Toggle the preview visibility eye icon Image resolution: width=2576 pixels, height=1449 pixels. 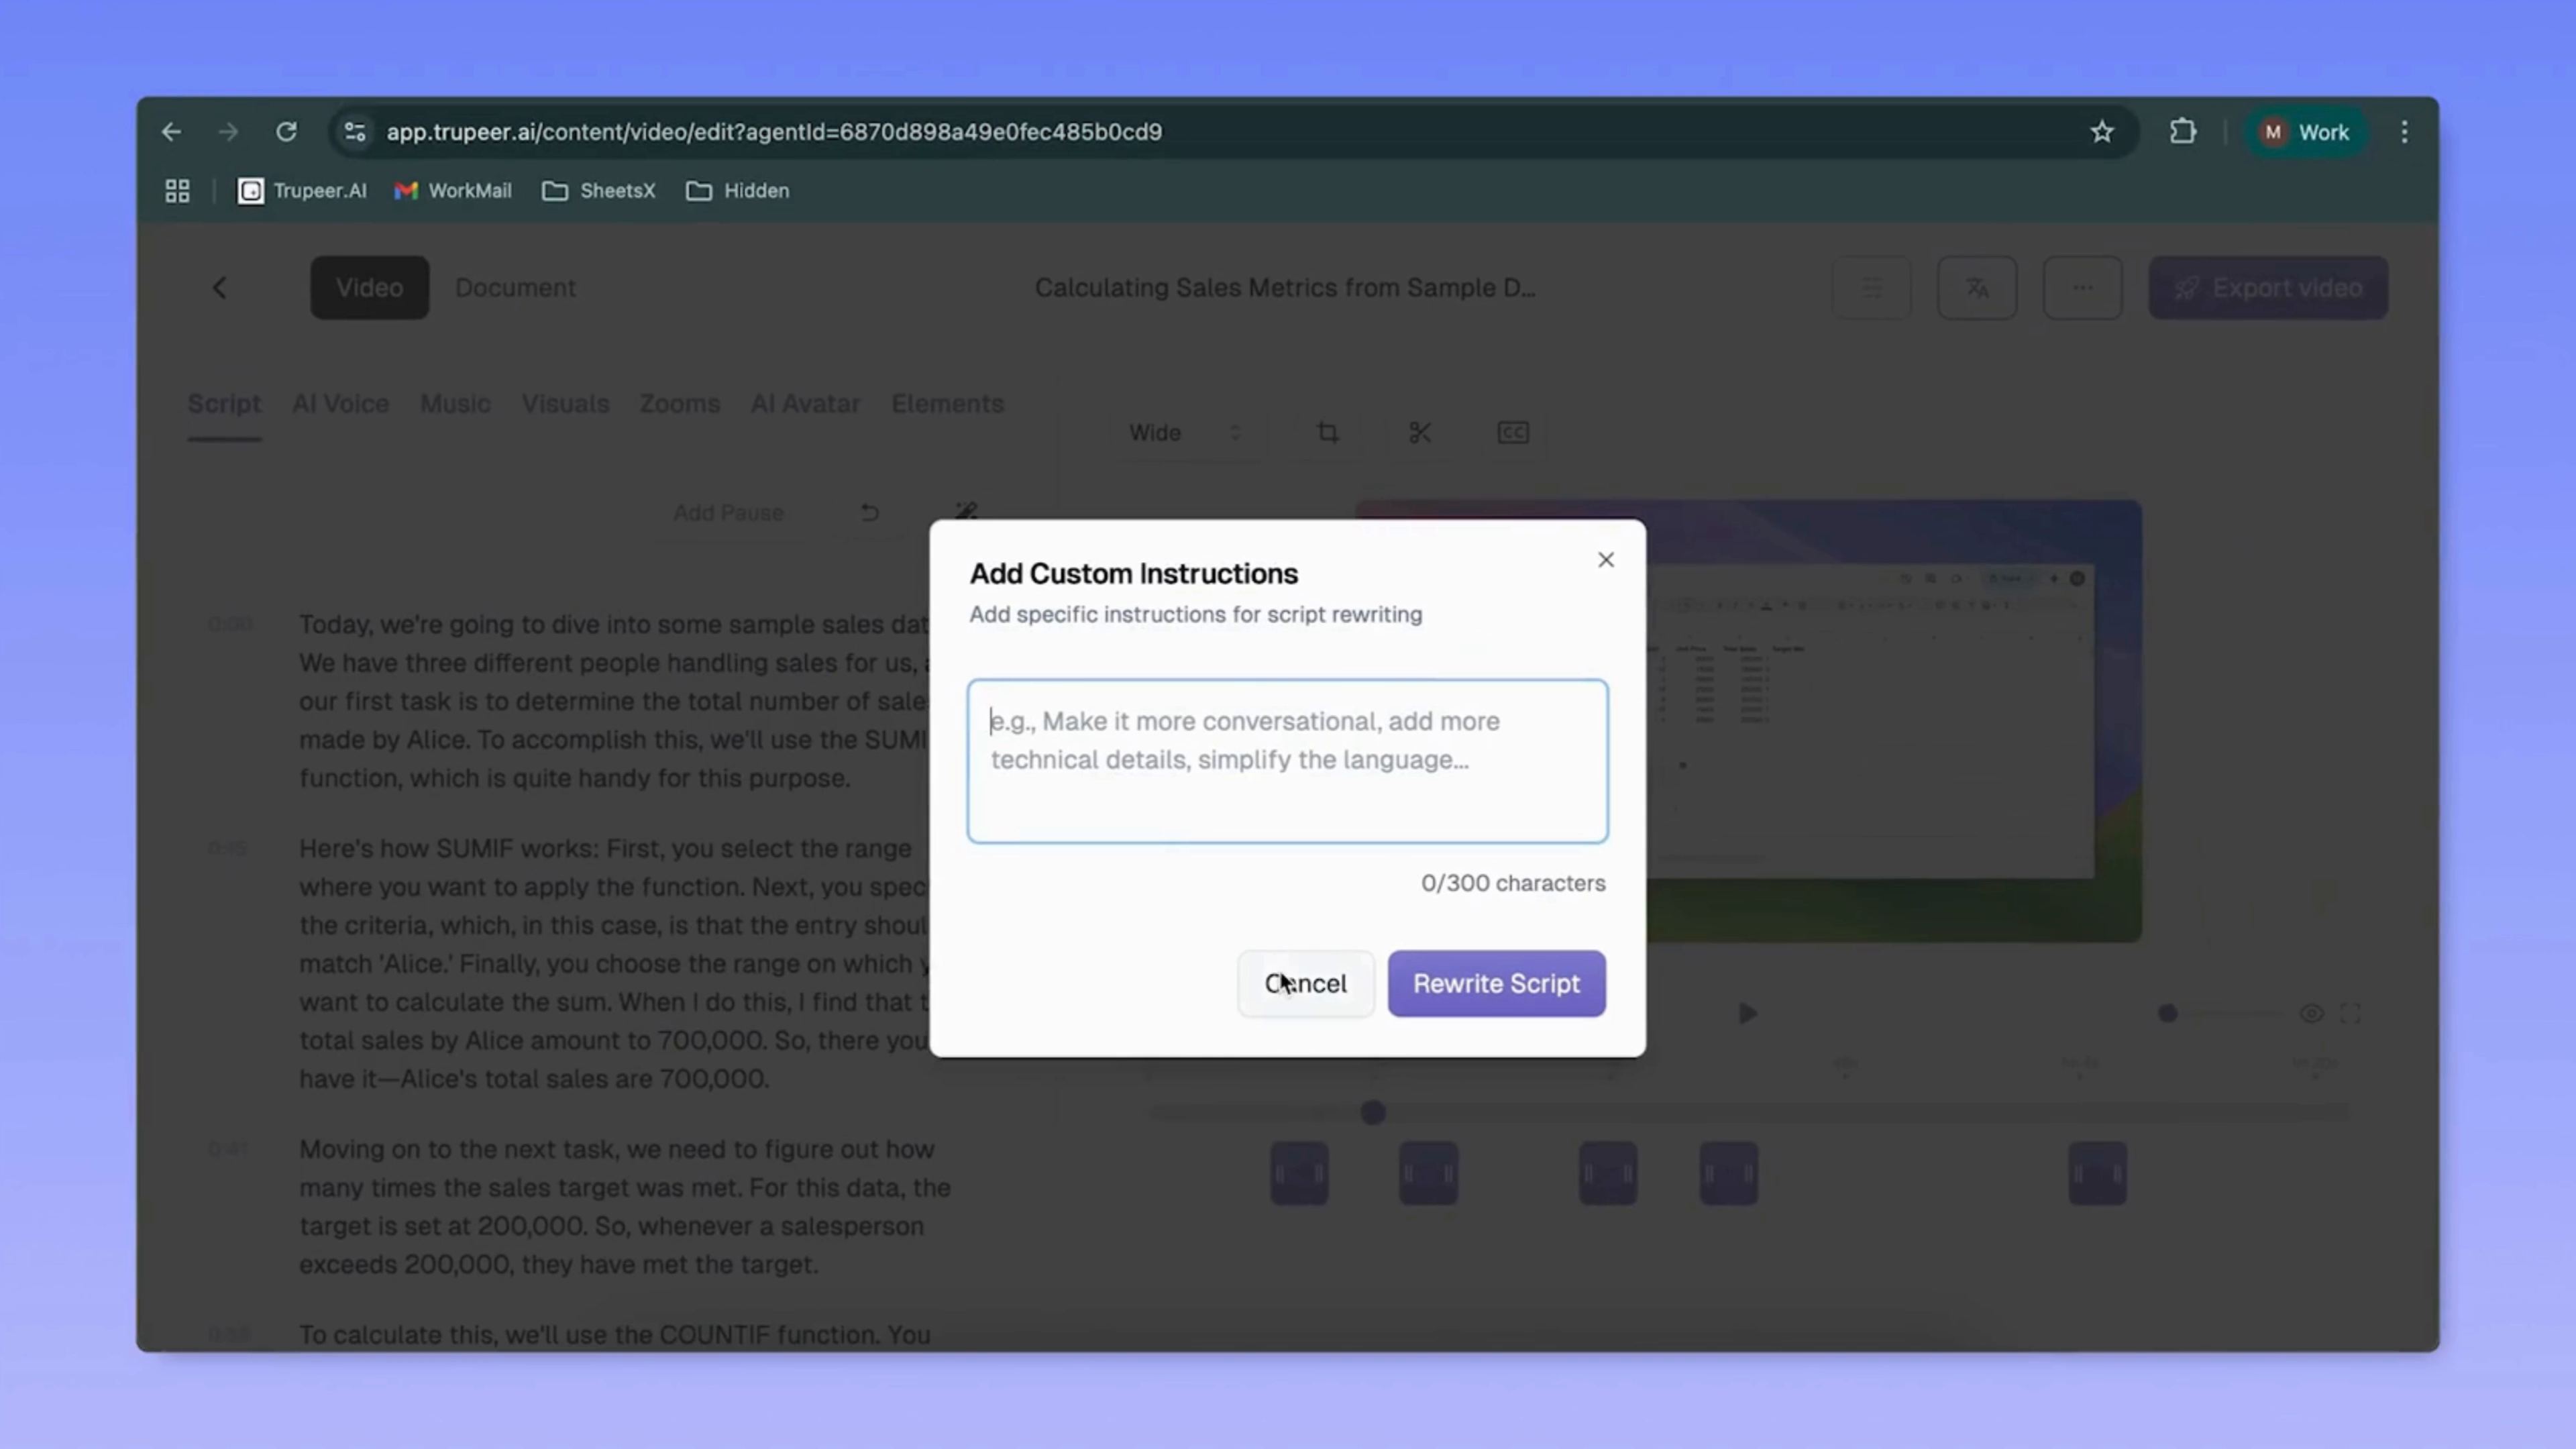2311,1013
